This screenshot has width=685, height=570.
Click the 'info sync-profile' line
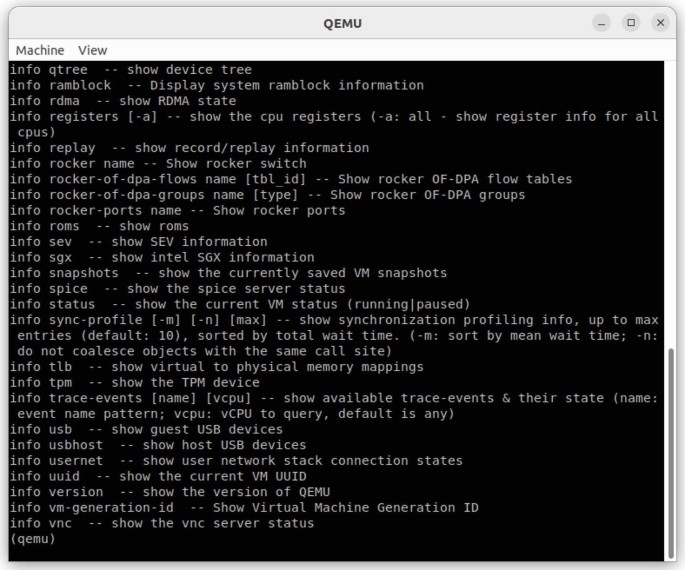pos(334,320)
